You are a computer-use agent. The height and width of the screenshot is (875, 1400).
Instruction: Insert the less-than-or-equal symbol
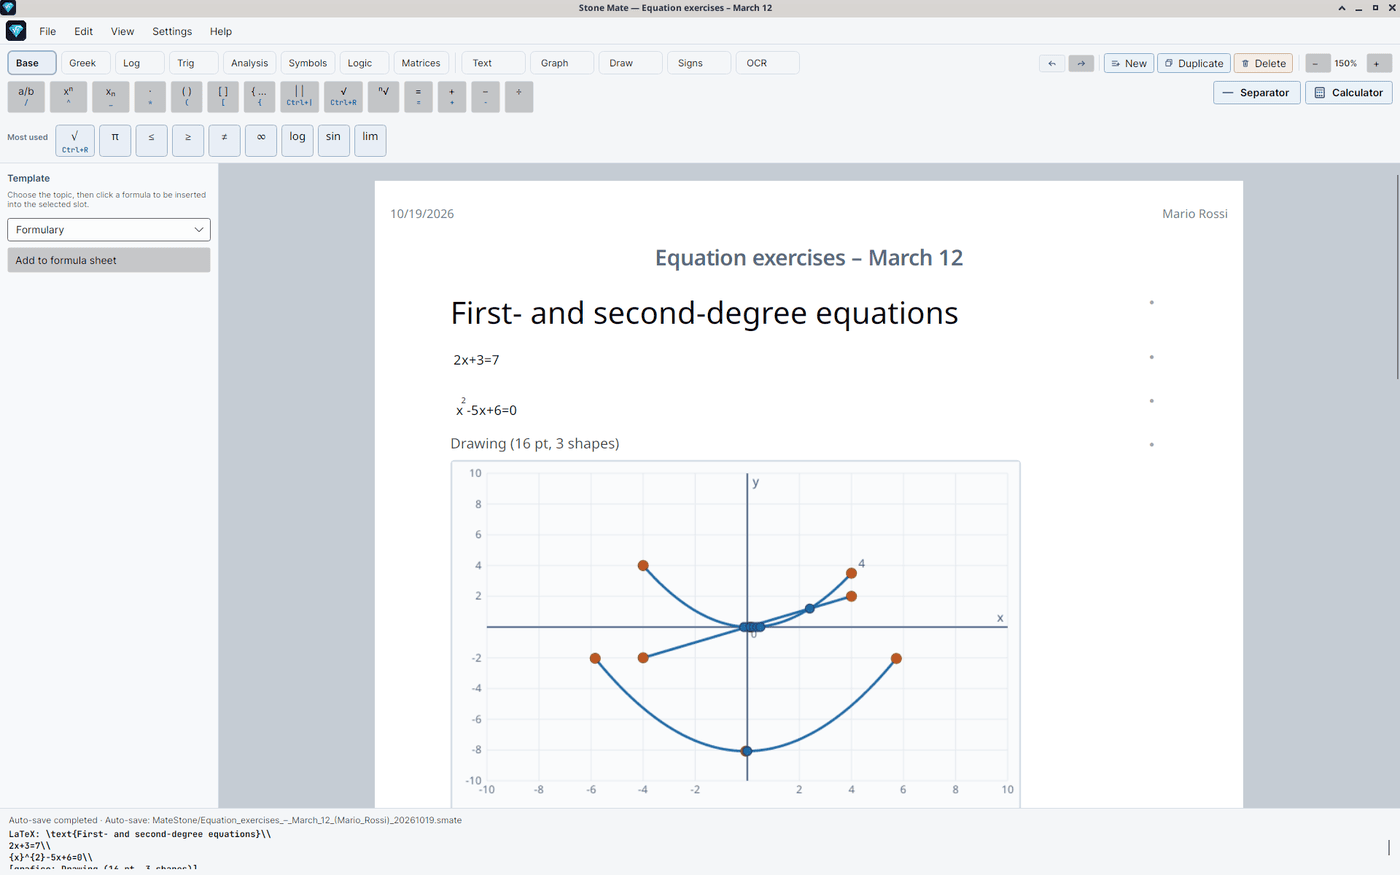click(x=151, y=140)
